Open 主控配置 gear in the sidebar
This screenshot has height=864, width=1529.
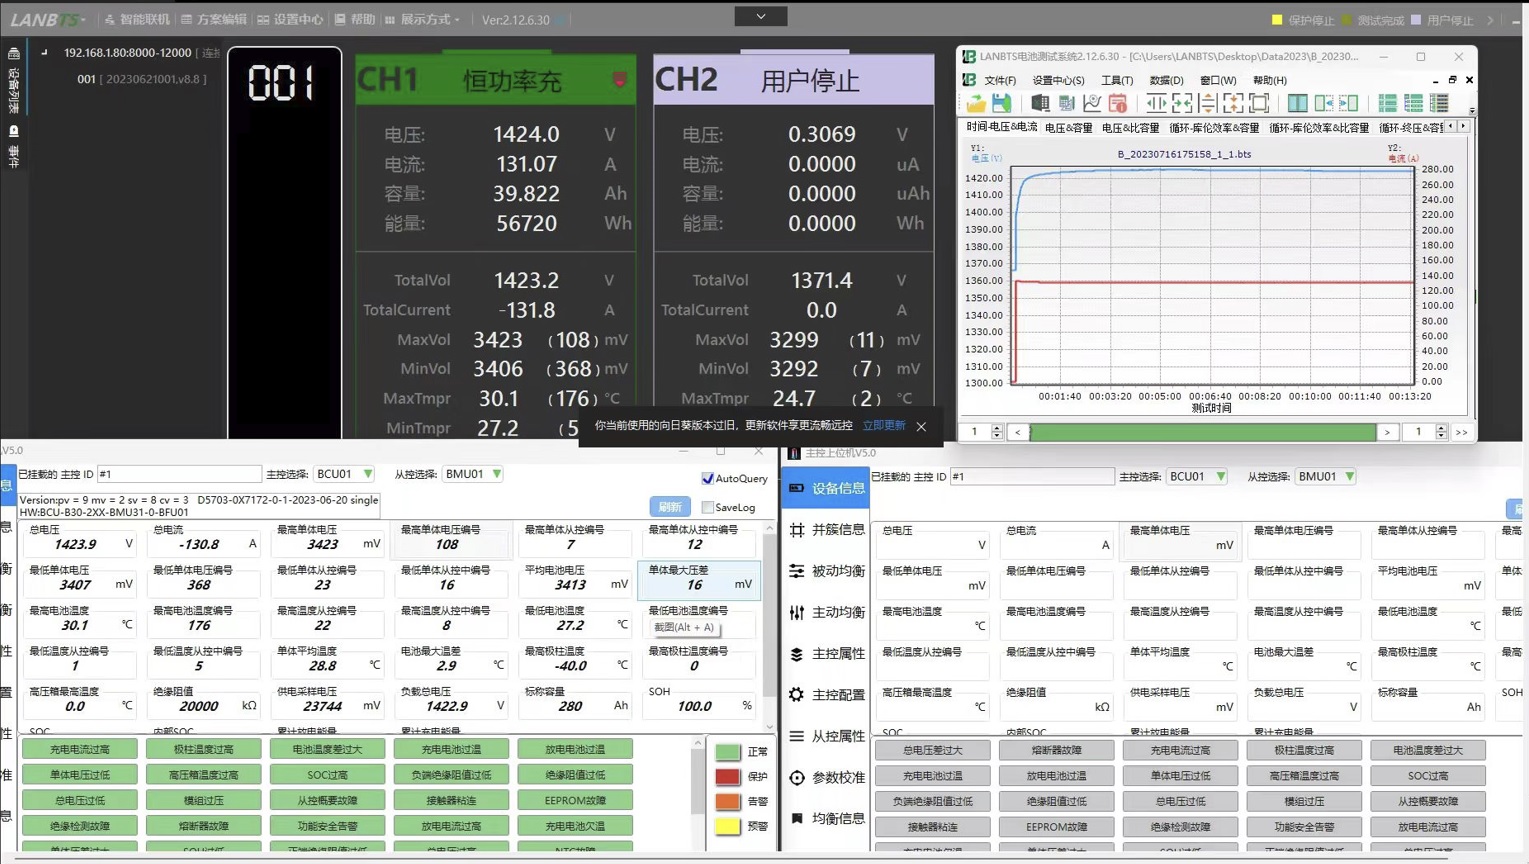click(826, 695)
